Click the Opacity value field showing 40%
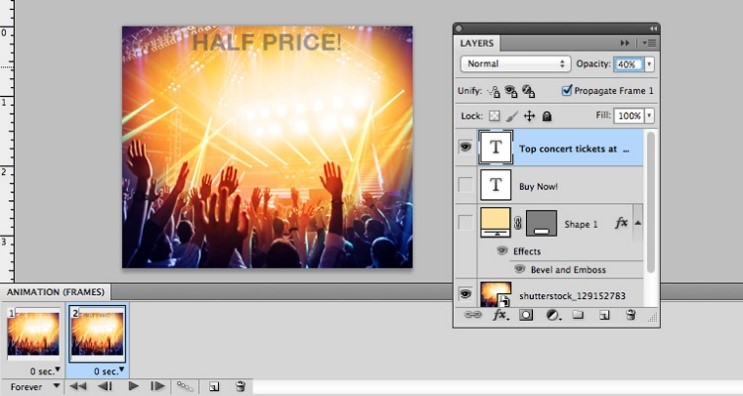Screen dimensions: 743x396 628,64
